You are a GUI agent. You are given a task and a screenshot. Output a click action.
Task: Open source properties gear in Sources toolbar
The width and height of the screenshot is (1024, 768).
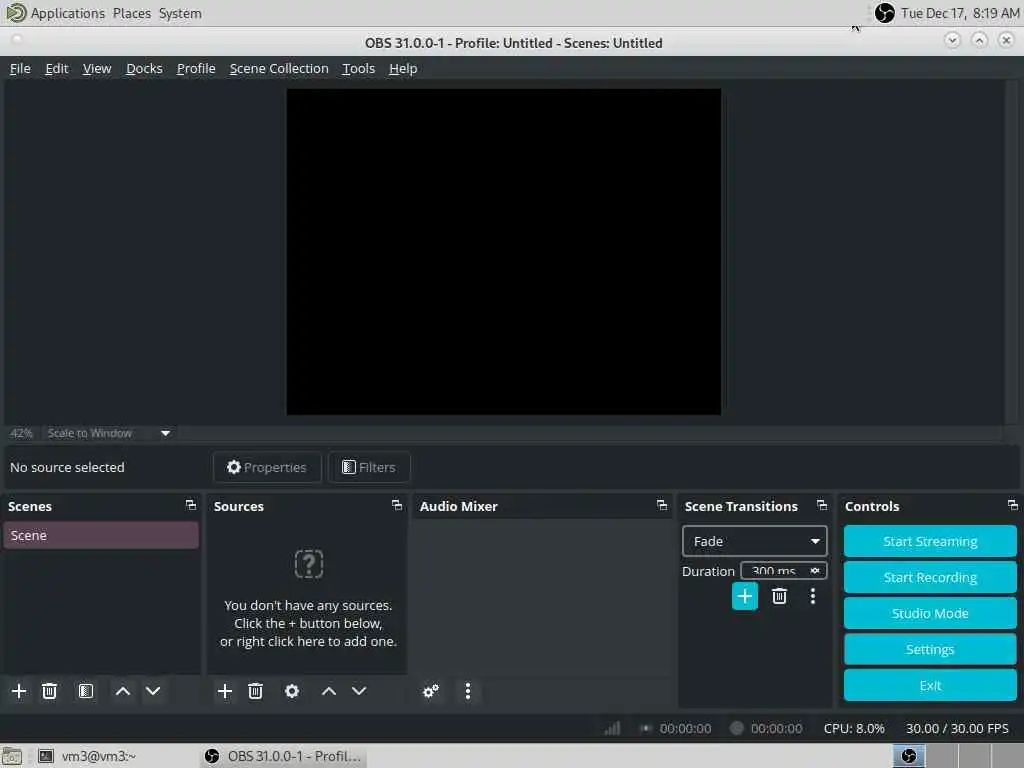point(292,691)
